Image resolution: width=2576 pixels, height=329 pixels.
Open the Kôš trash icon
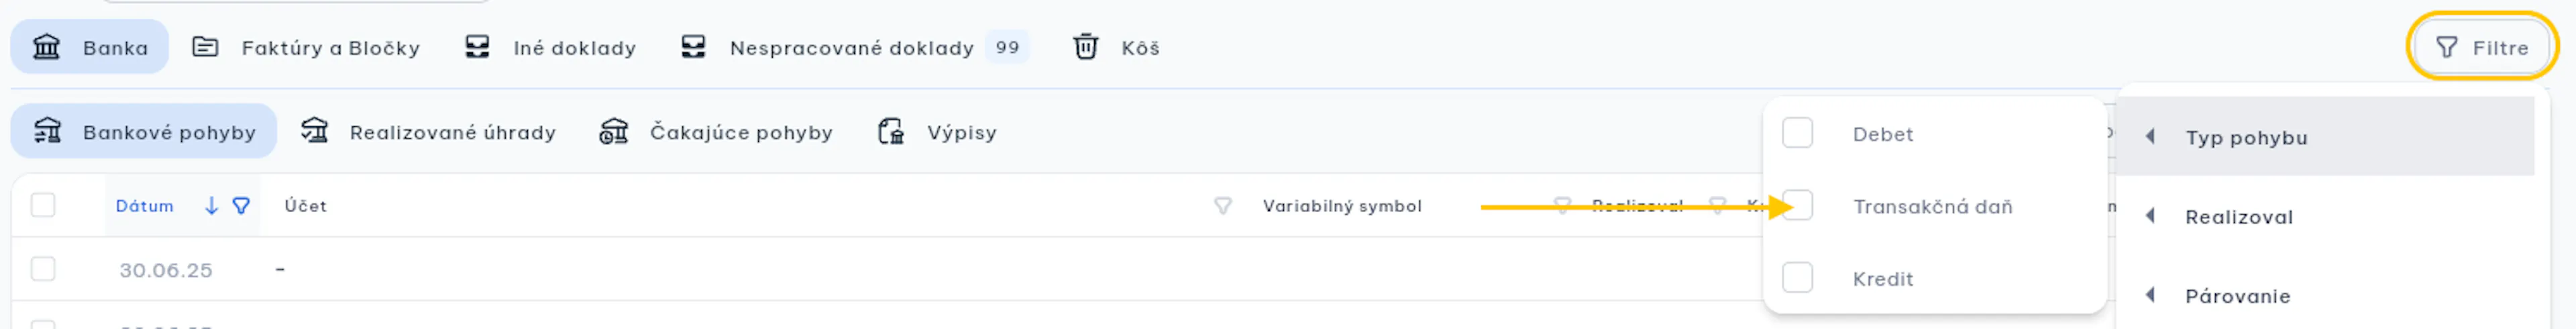1085,47
